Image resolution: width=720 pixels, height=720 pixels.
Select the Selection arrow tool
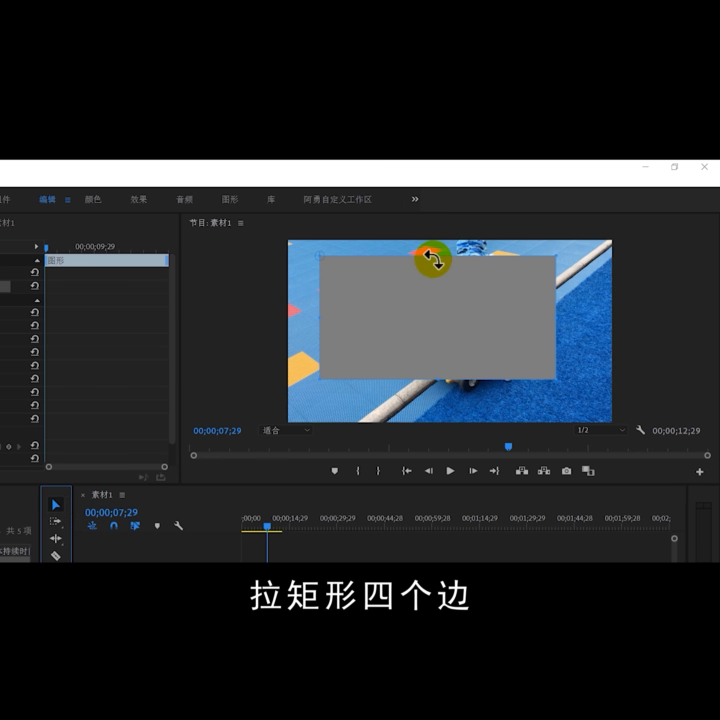[x=56, y=505]
